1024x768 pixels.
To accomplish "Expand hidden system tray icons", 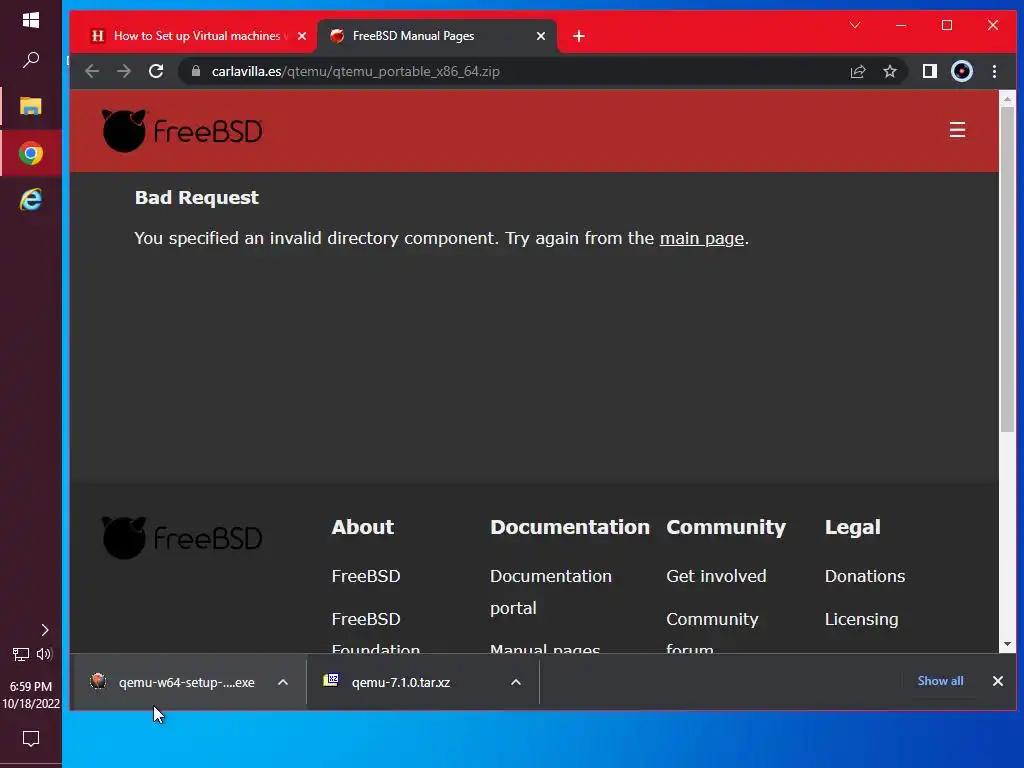I will (44, 630).
